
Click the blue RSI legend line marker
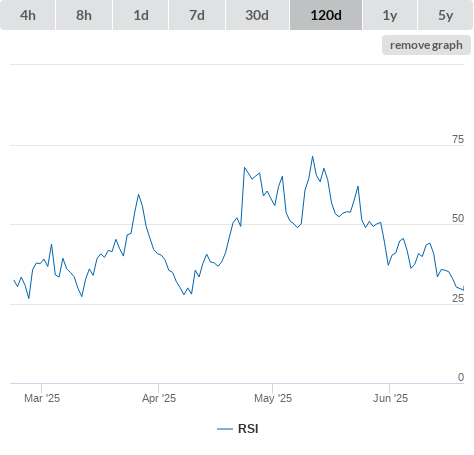point(225,429)
